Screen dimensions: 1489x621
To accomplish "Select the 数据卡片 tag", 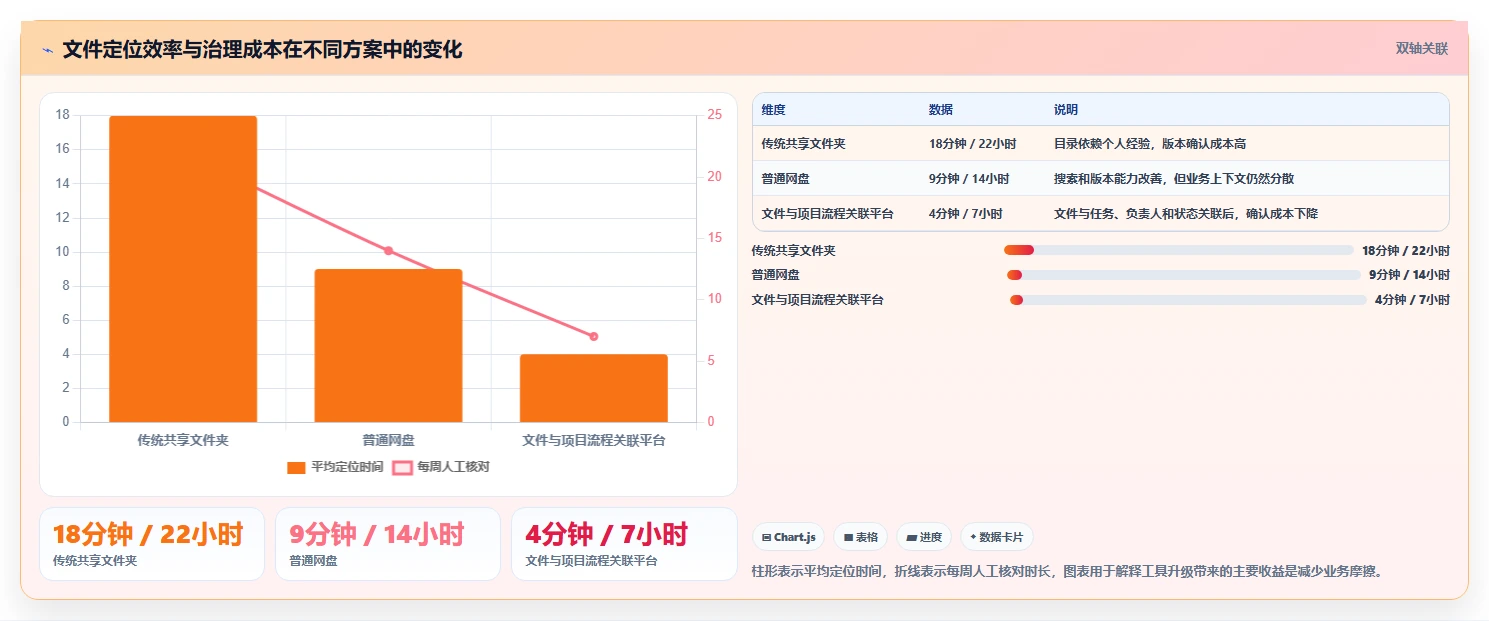I will coord(997,537).
